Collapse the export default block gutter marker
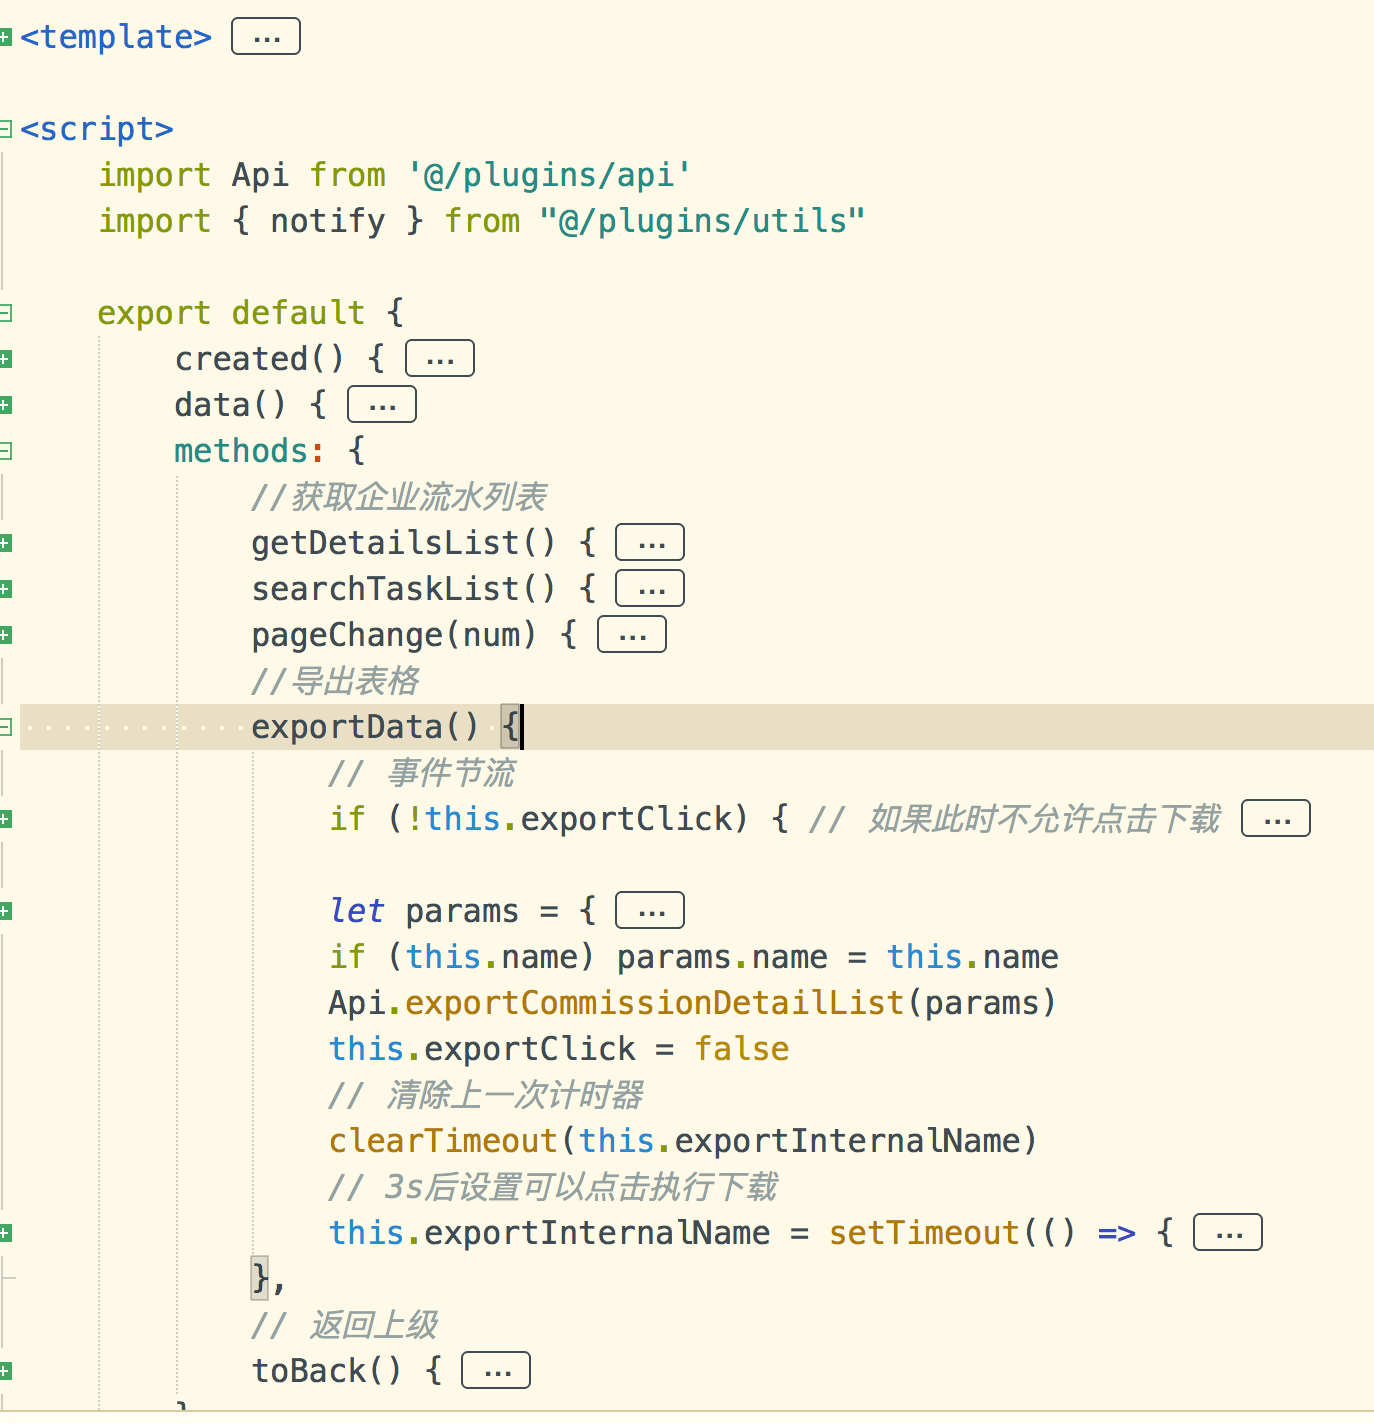Image resolution: width=1374 pixels, height=1424 pixels. click(x=5, y=313)
